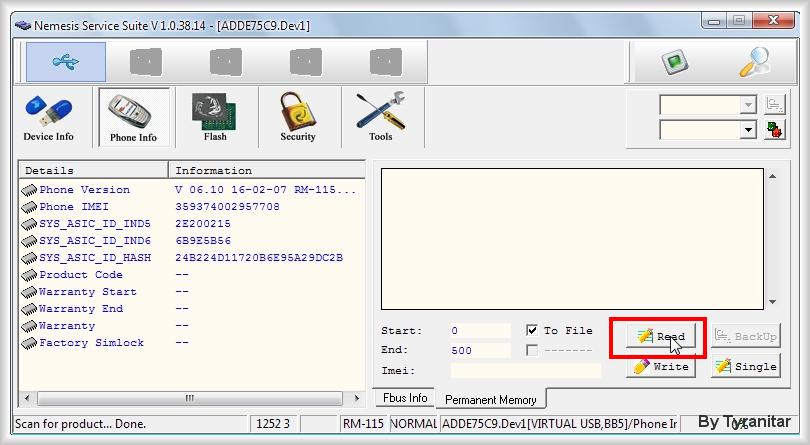Click the right scroll arrow of details list
The image size is (810, 445).
356,398
